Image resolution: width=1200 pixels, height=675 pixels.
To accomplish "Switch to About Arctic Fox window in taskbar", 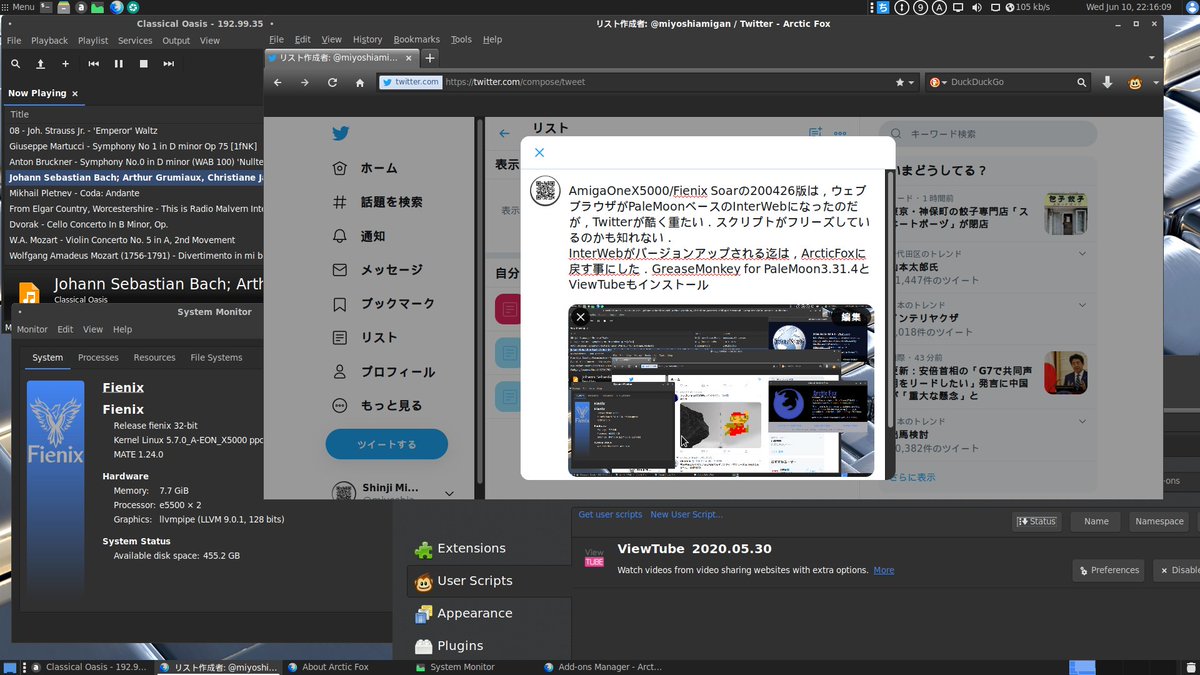I will click(335, 667).
